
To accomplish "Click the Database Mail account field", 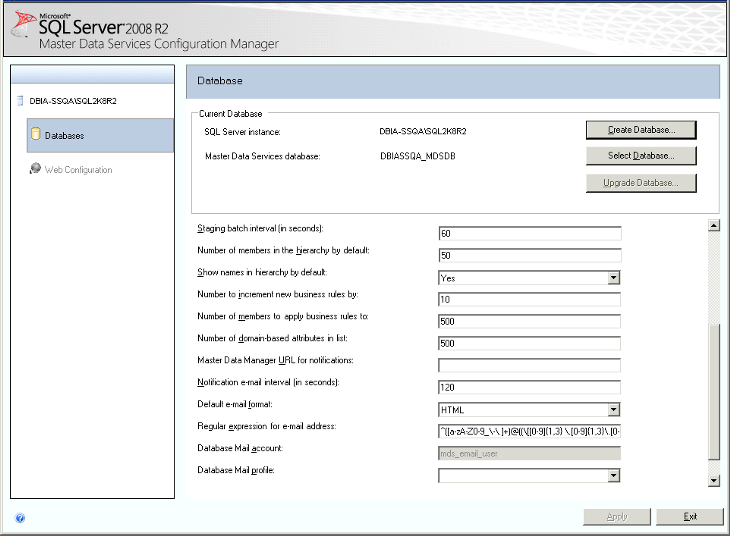I will [x=529, y=454].
